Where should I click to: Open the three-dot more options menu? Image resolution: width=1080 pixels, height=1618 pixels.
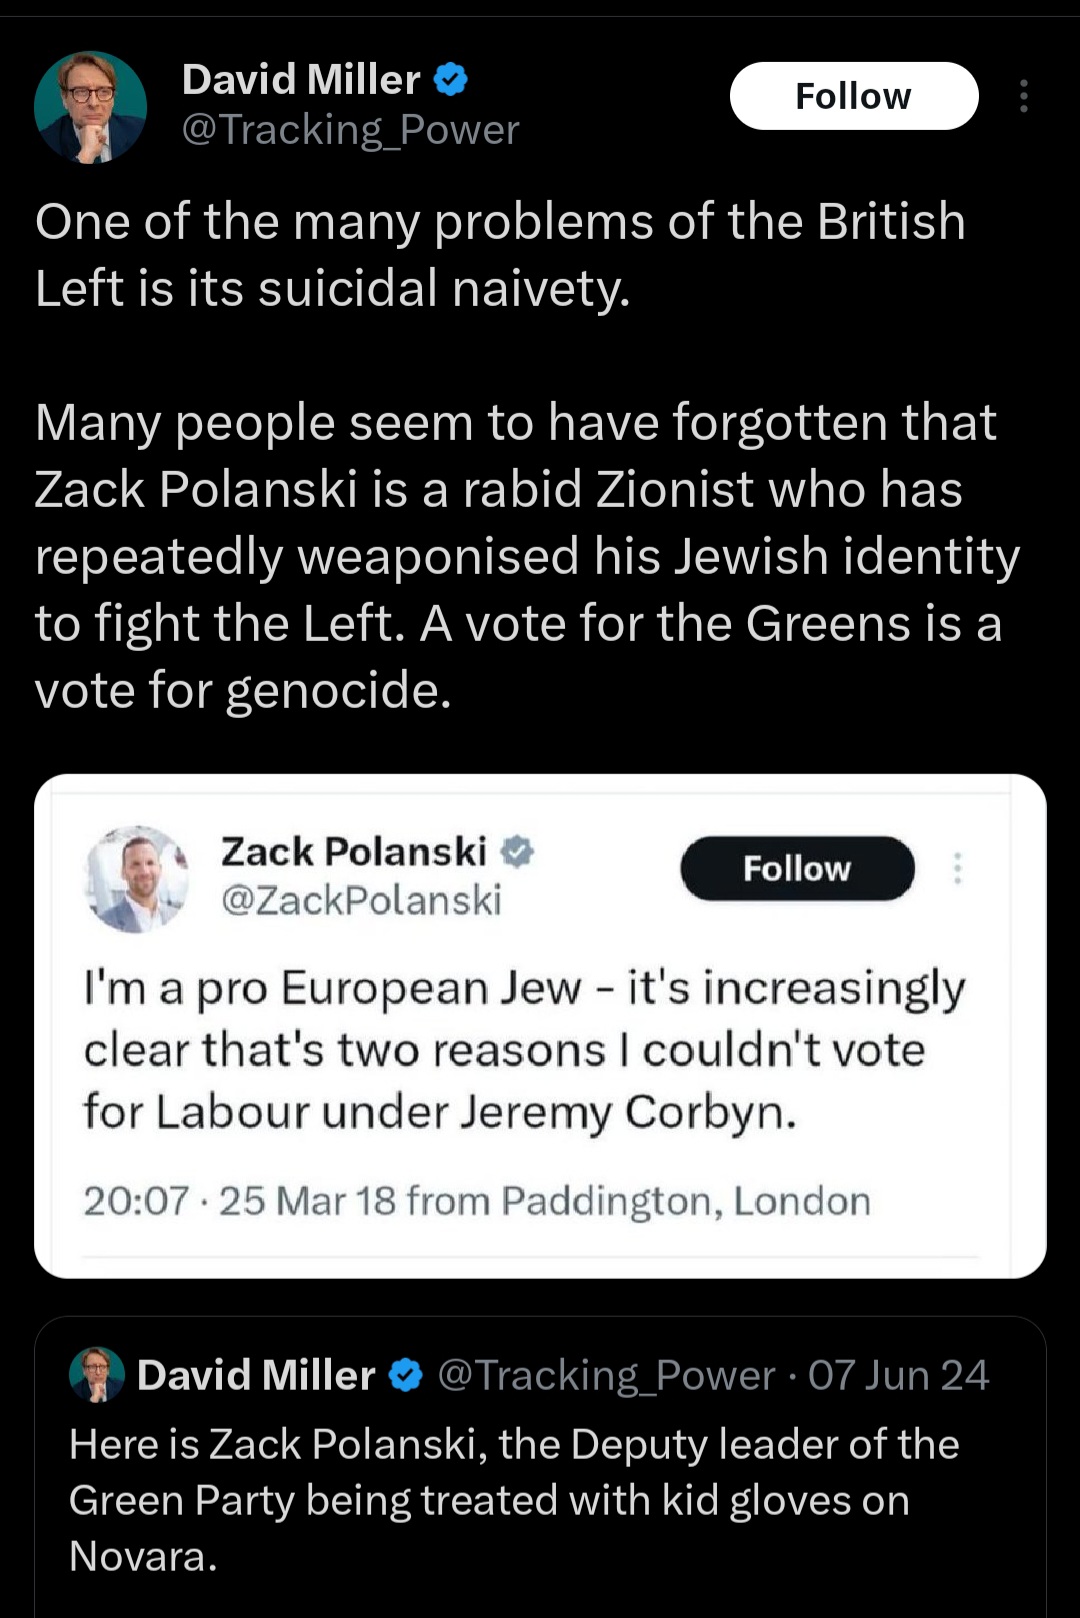[1023, 96]
